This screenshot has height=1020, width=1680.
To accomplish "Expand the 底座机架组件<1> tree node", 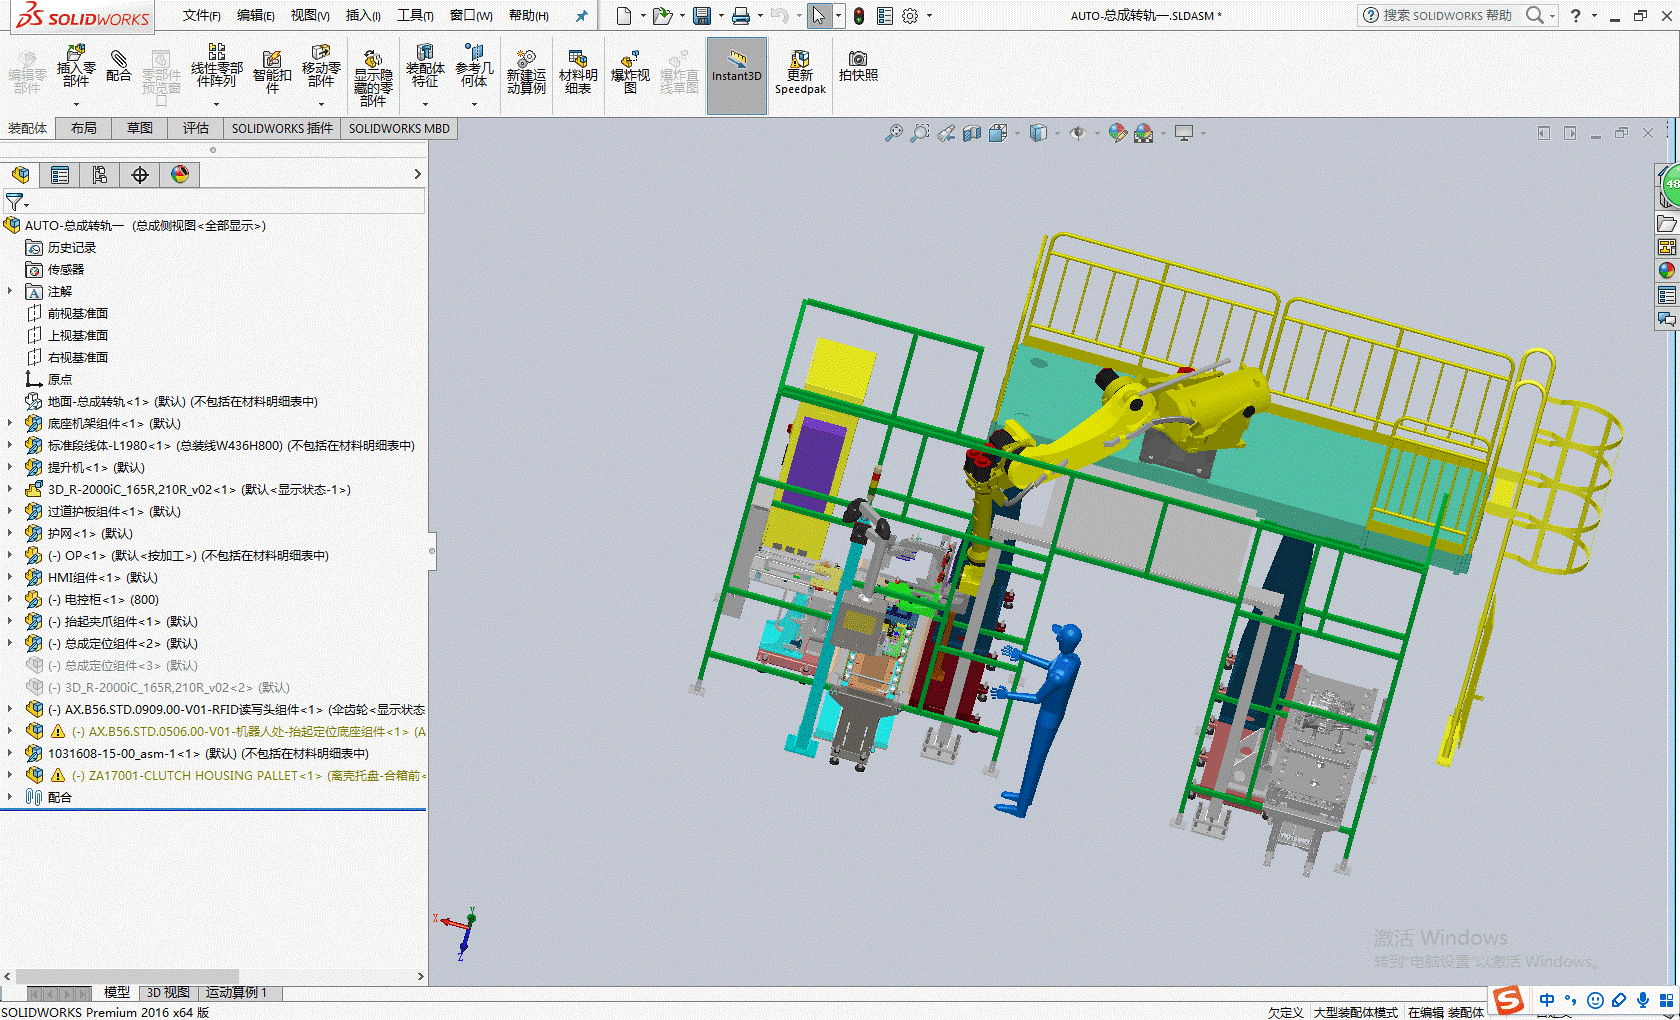I will coord(10,423).
